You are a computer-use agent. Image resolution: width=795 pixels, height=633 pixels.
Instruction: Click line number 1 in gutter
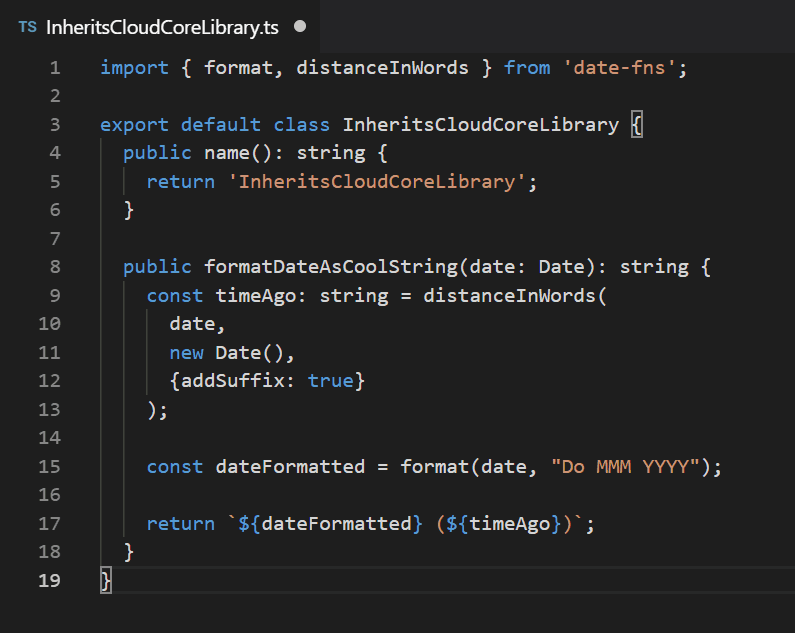(x=55, y=68)
